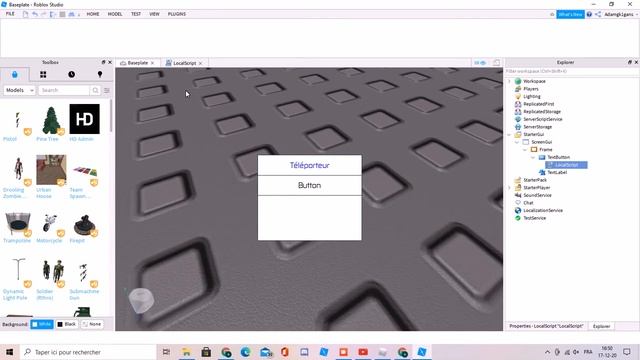Open Microsoft Store from taskbar
The width and height of the screenshot is (640, 360).
pos(206,352)
